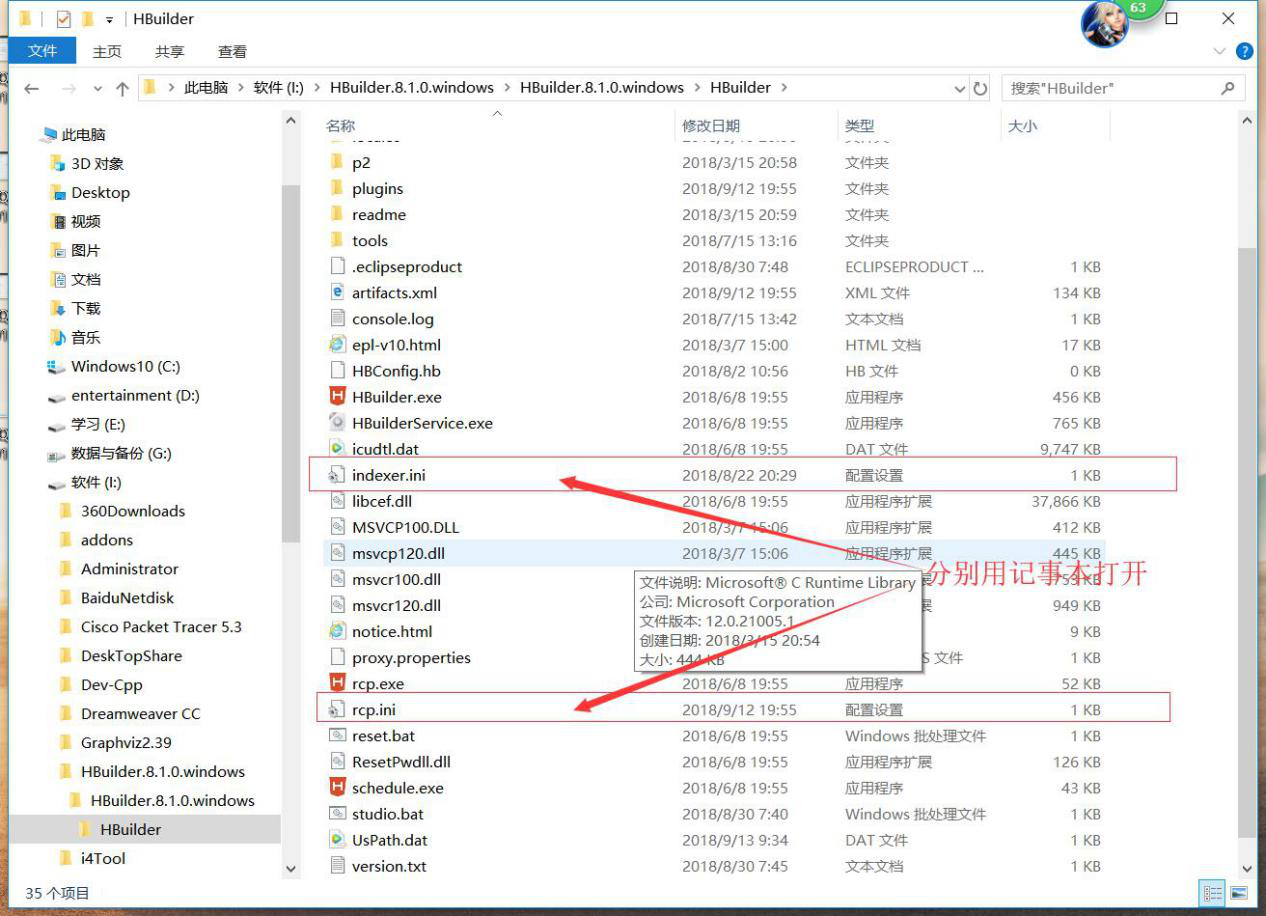Select the proxy.properties file name
Image resolution: width=1266 pixels, height=916 pixels.
(x=411, y=657)
